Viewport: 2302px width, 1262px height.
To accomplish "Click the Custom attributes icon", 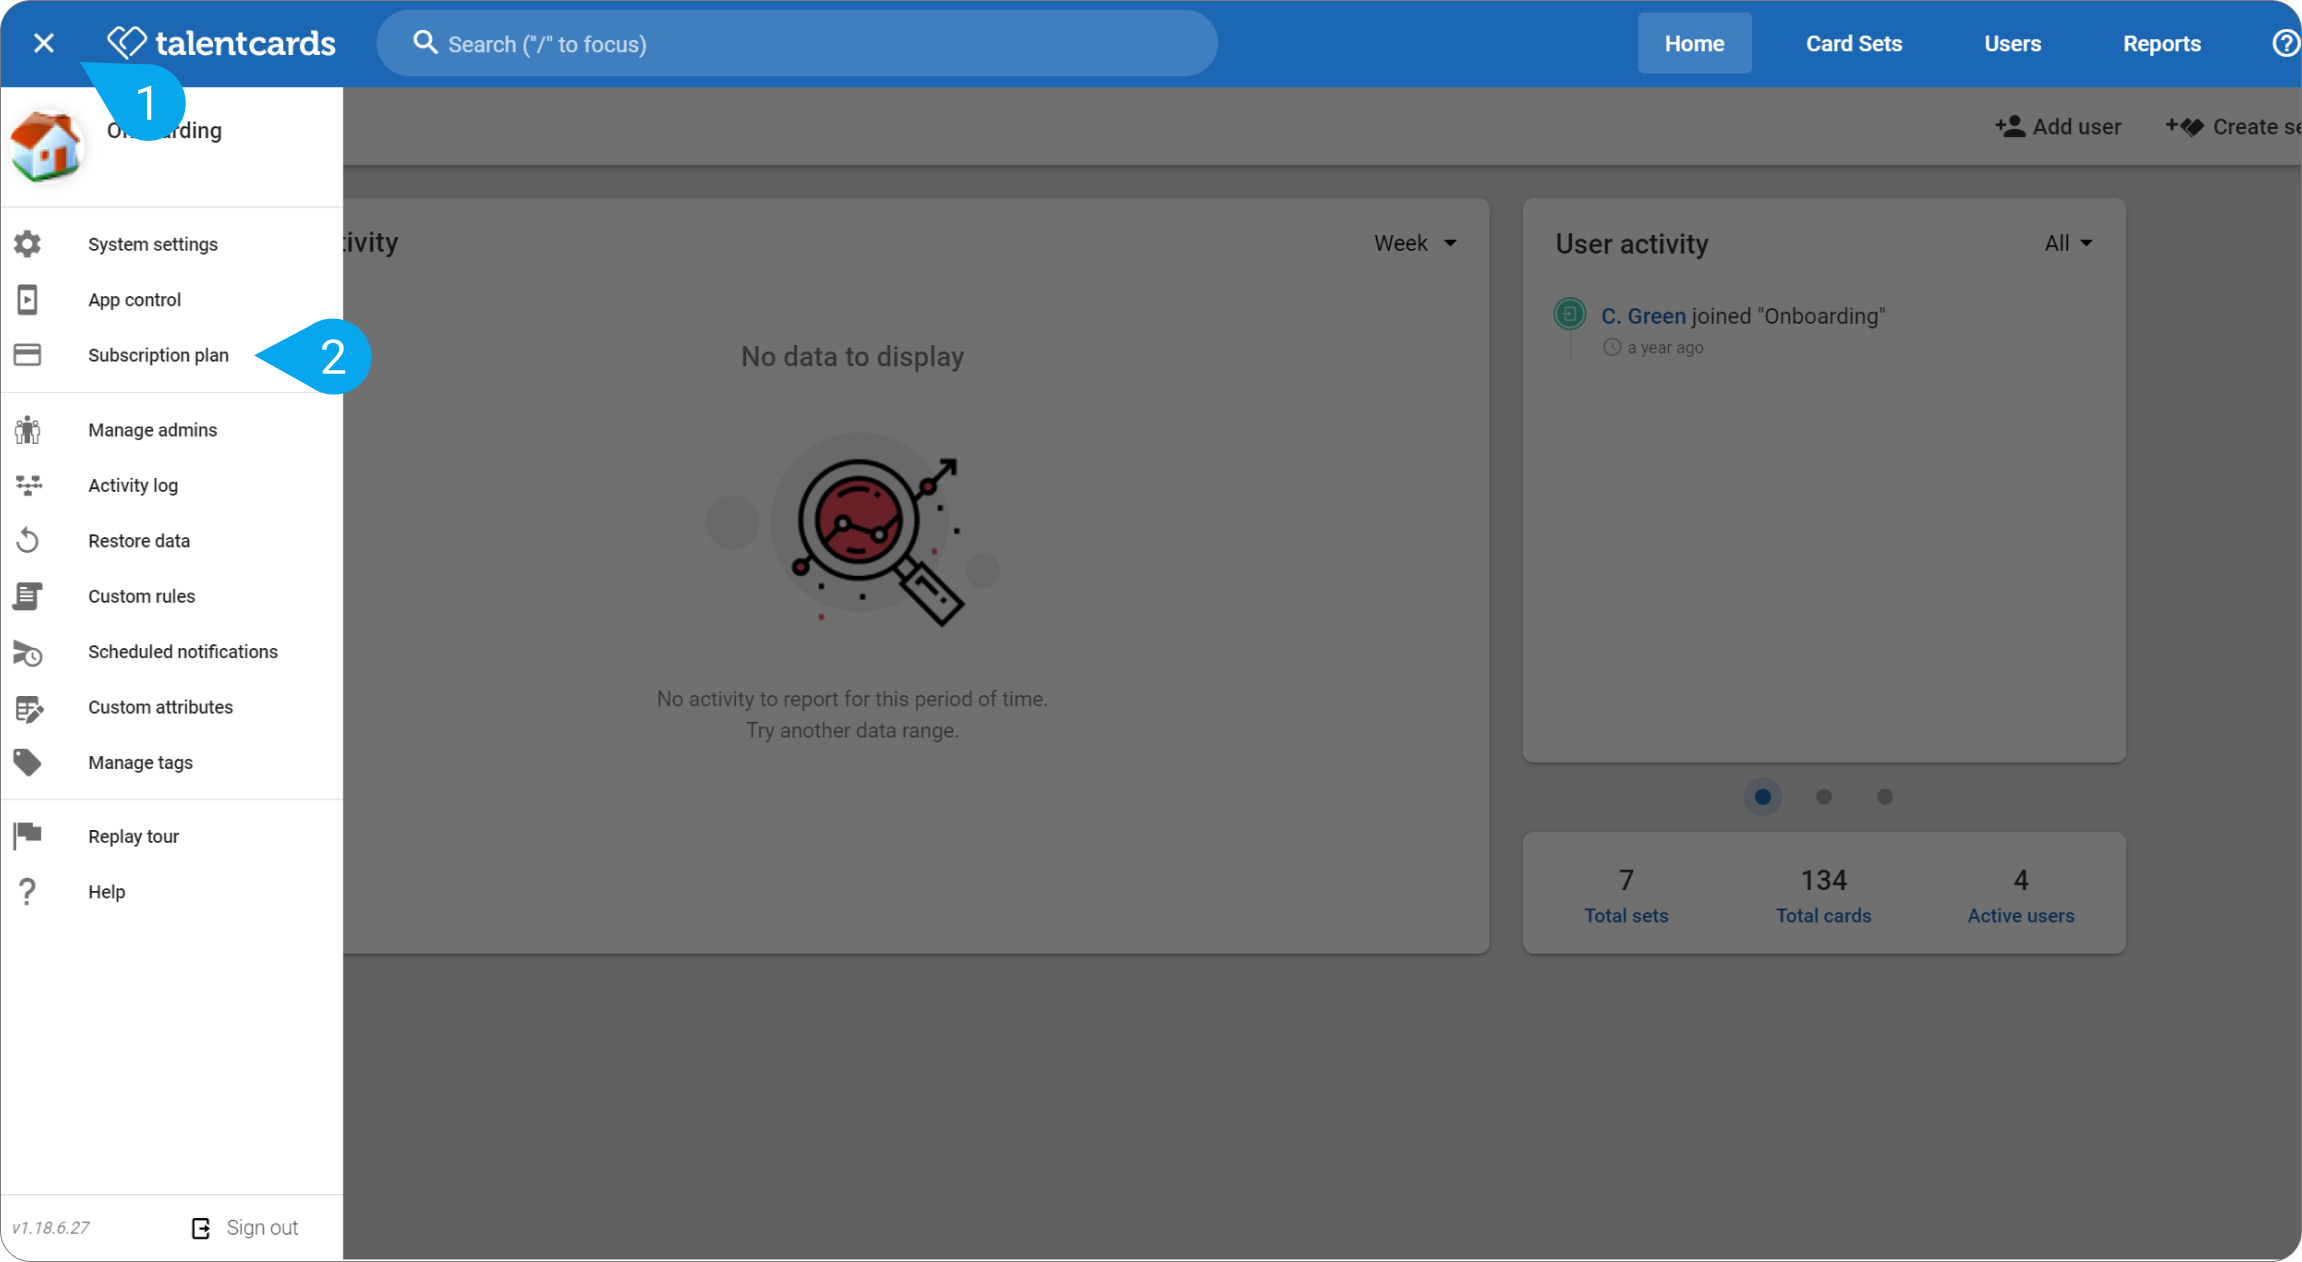I will 27,708.
